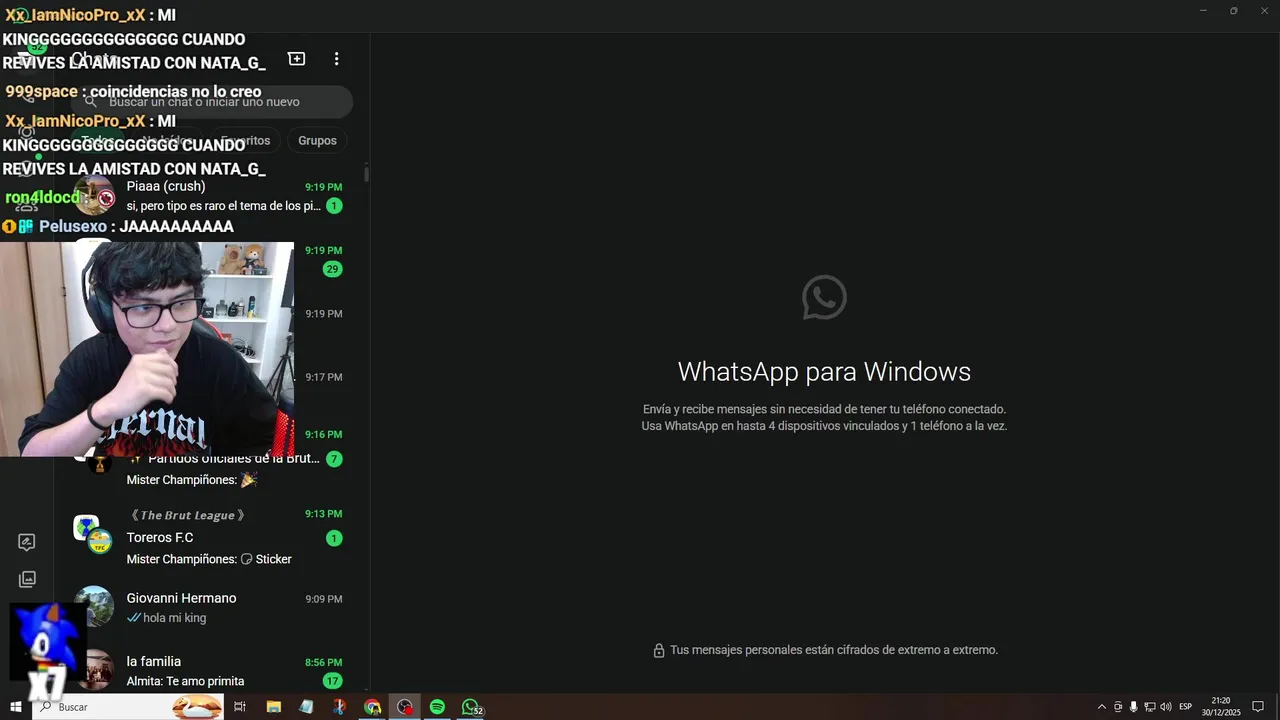Open the three-dot options menu in Chats
This screenshot has width=1280, height=720.
pos(336,59)
